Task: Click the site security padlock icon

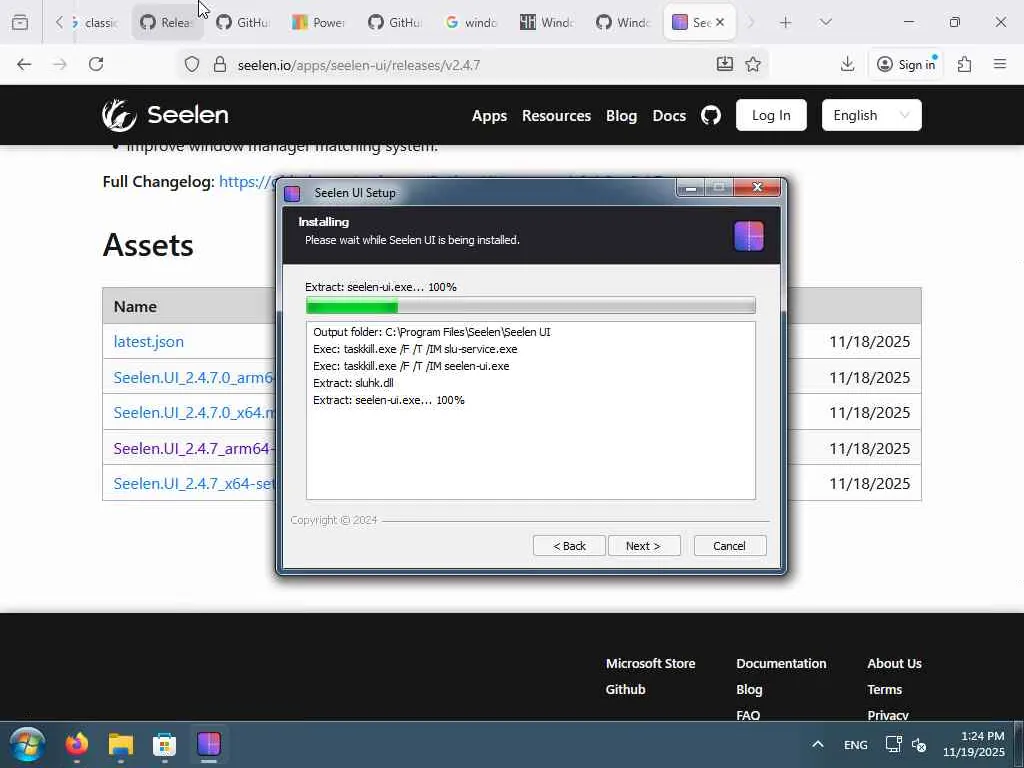Action: coord(220,64)
